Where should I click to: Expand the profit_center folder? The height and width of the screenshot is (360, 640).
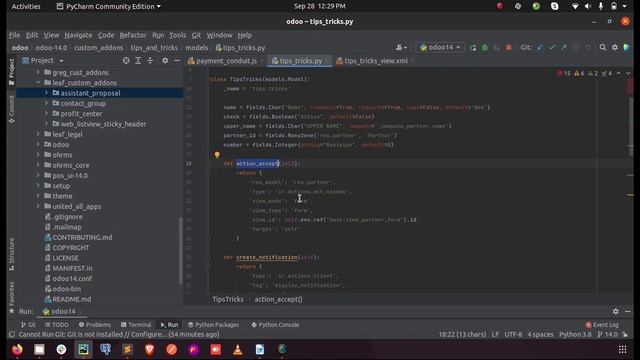[46, 113]
